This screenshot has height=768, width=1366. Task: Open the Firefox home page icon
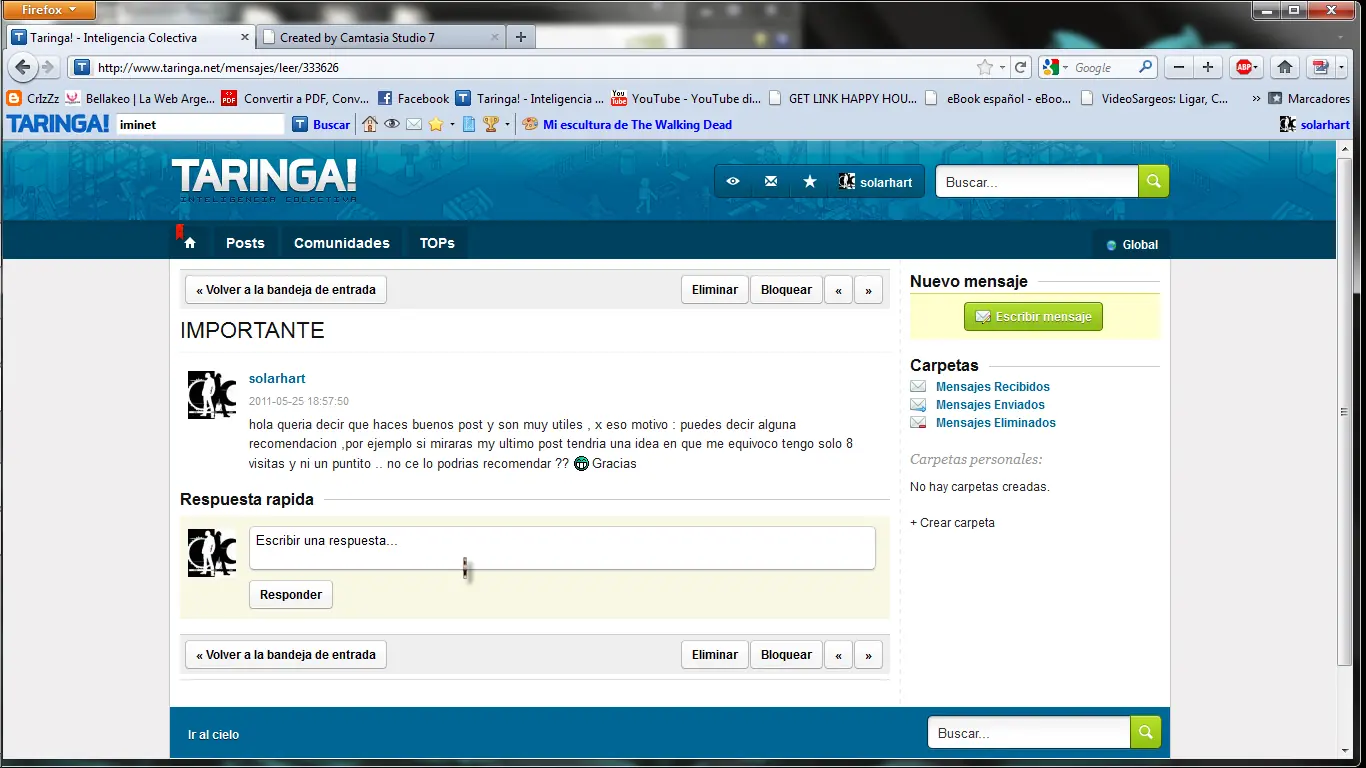click(1285, 67)
